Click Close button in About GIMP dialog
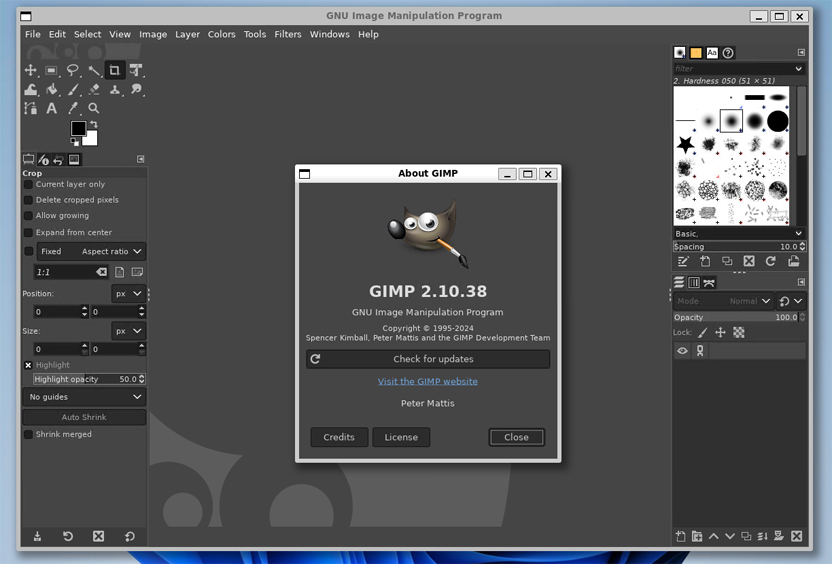The image size is (832, 564). pos(516,437)
